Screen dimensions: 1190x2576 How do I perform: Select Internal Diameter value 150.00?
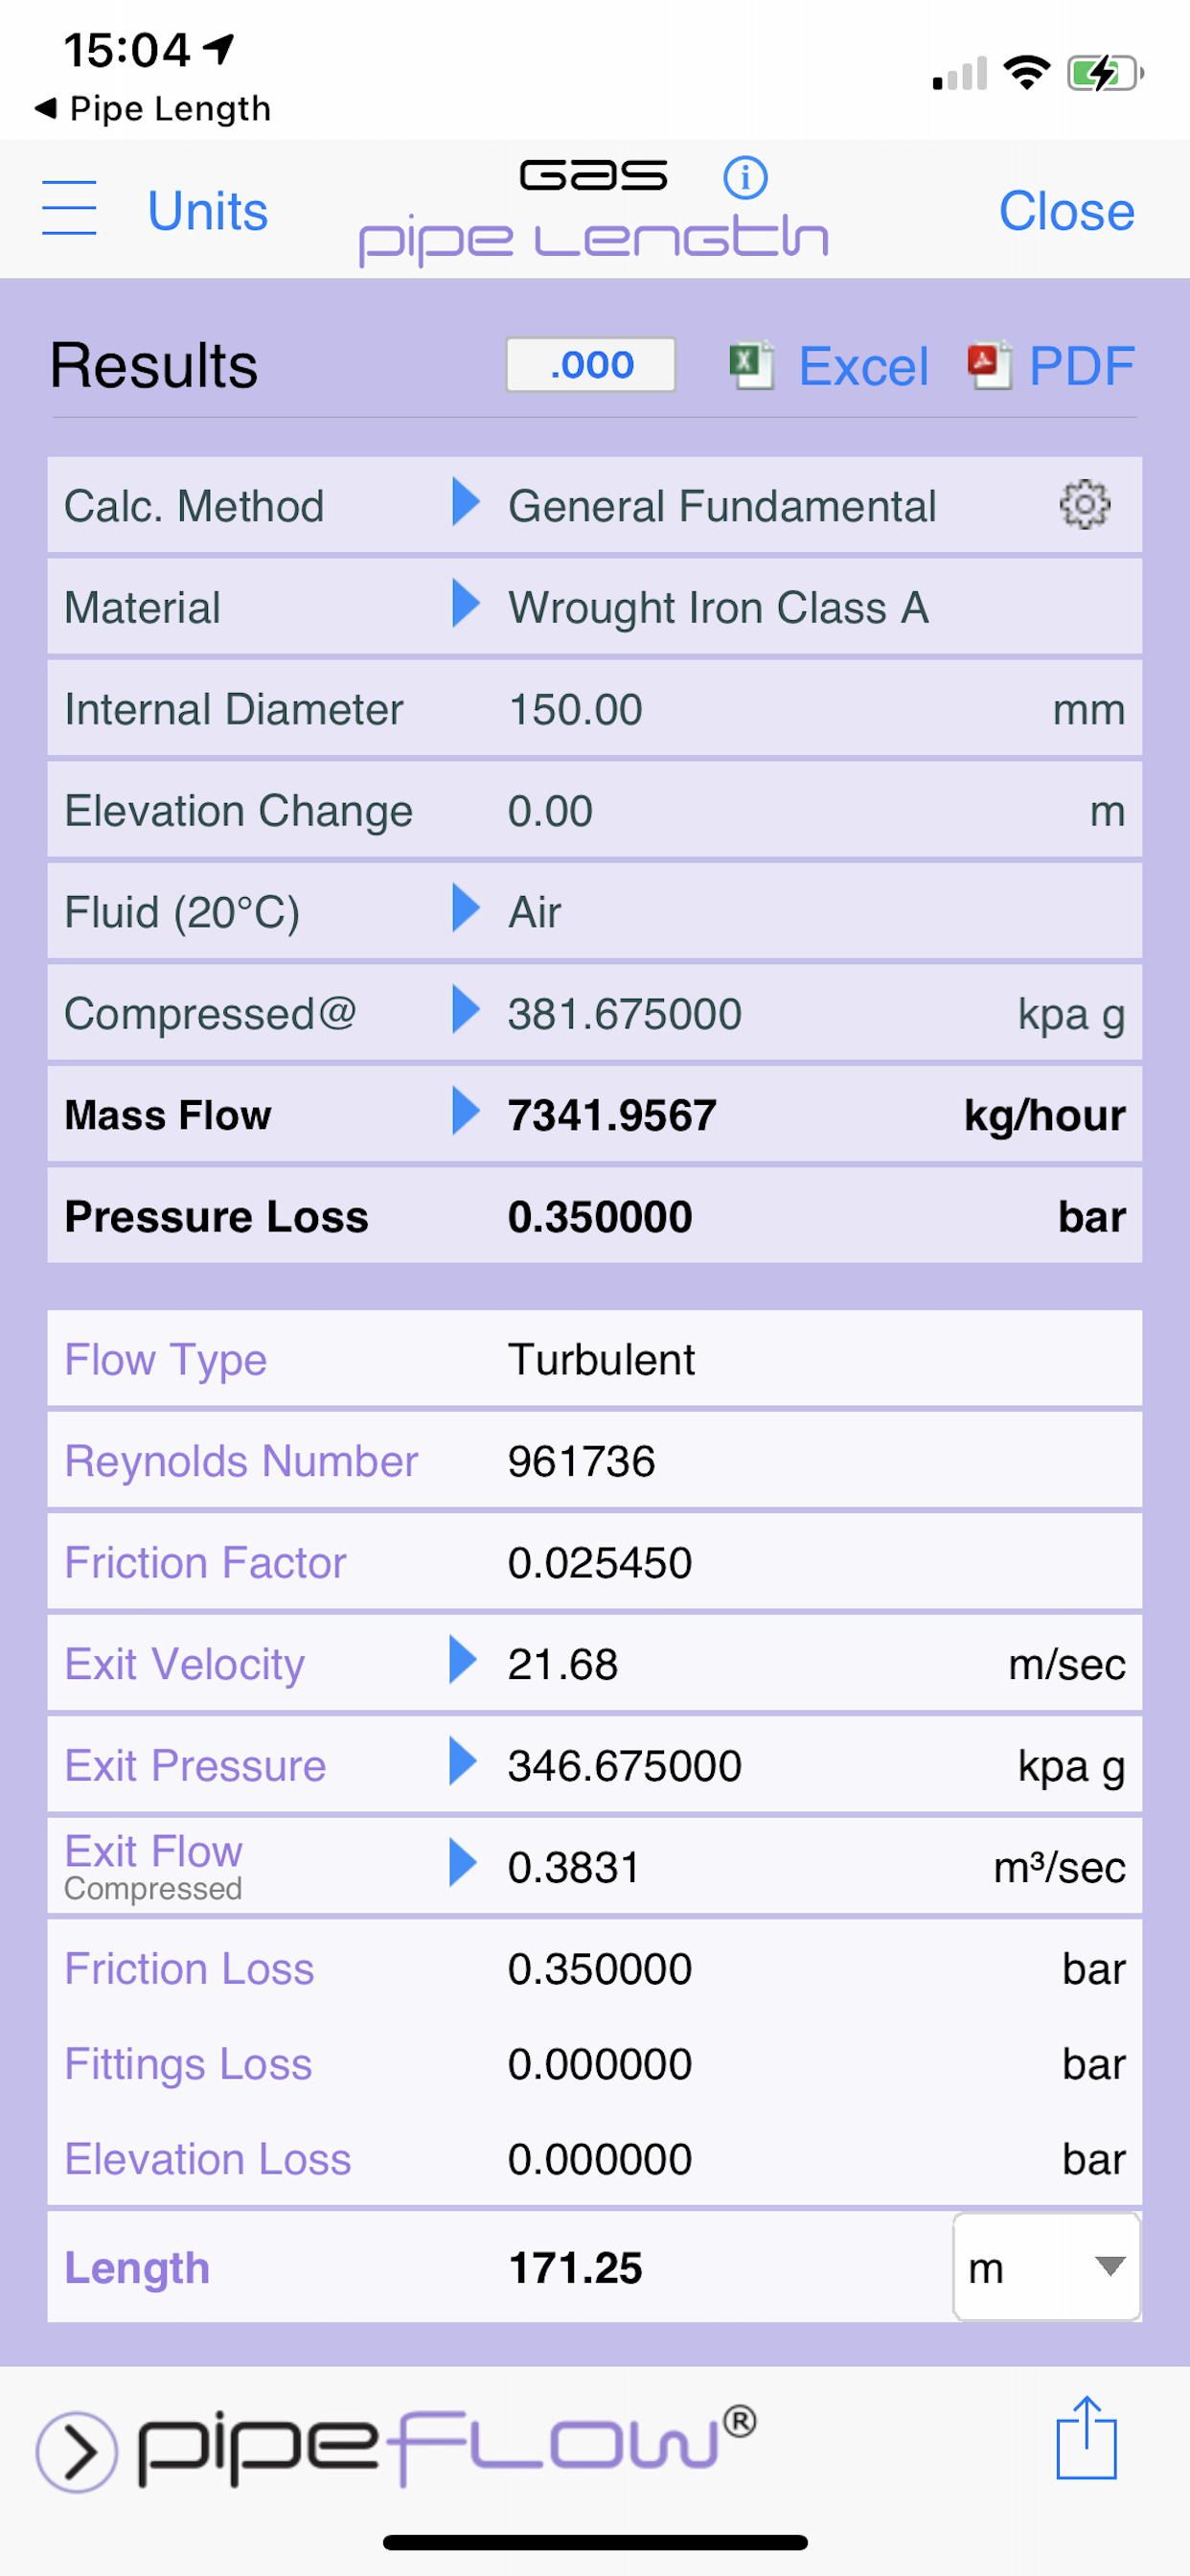coord(575,710)
